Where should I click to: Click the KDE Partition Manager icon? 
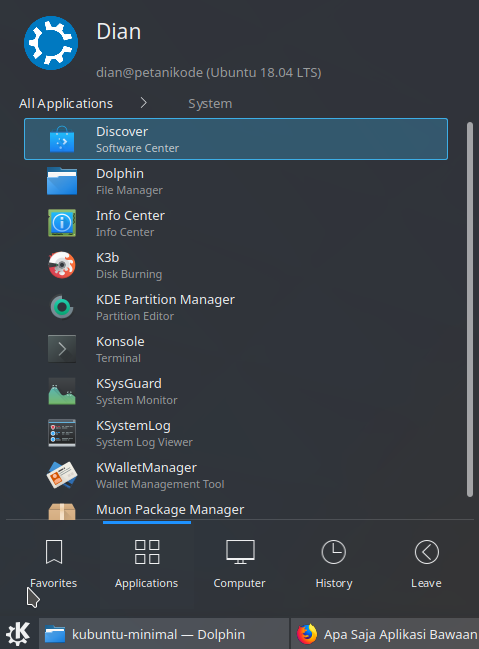(x=62, y=307)
